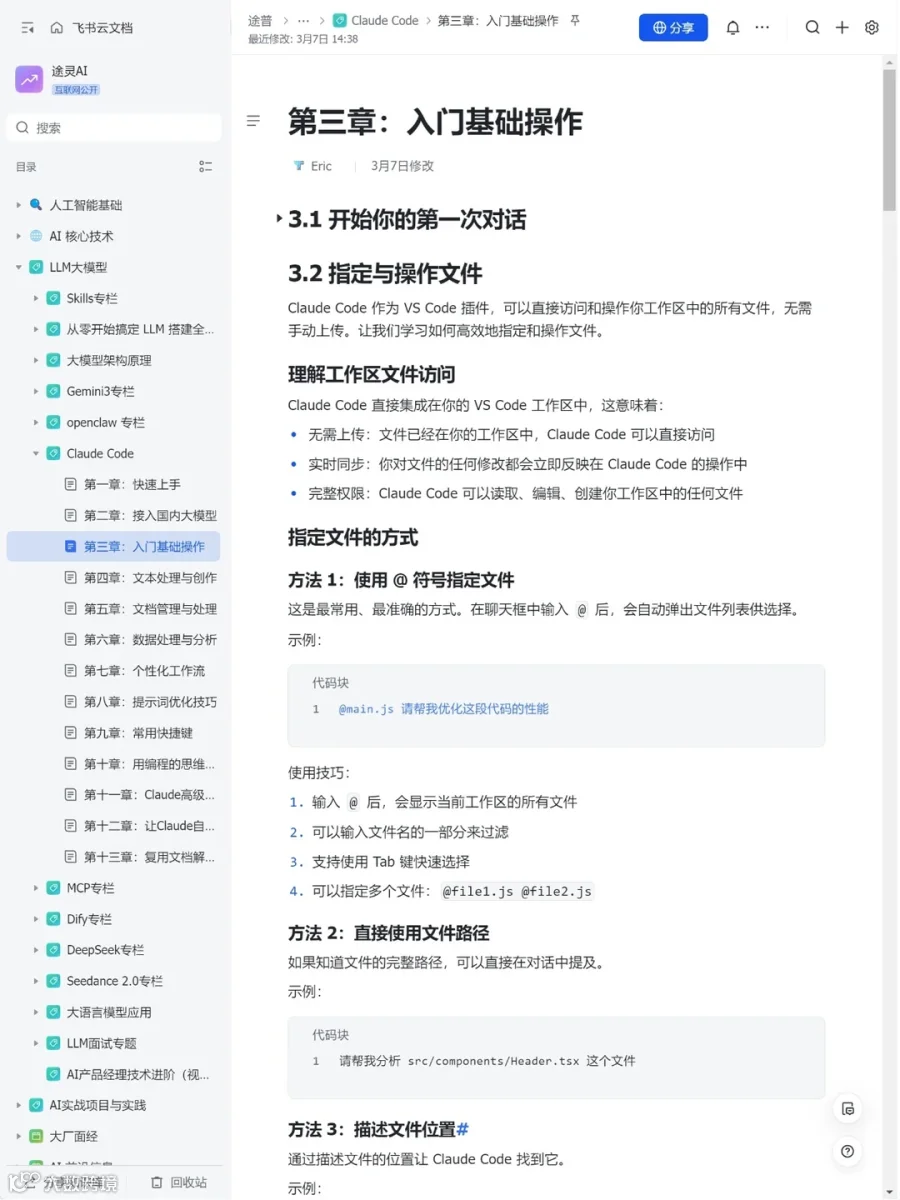The image size is (900, 1200).
Task: Select the current 第三章：入门基础操作 item
Action: pos(114,546)
